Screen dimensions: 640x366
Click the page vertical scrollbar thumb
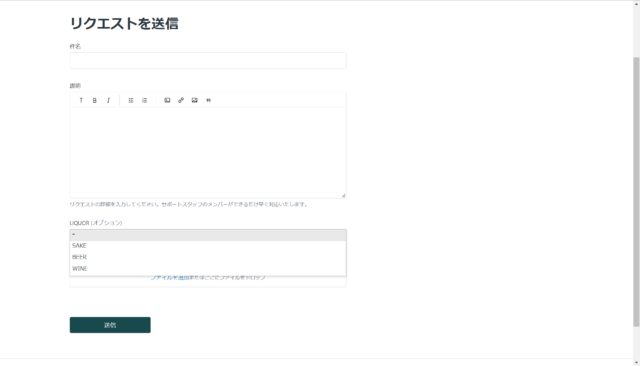636,192
